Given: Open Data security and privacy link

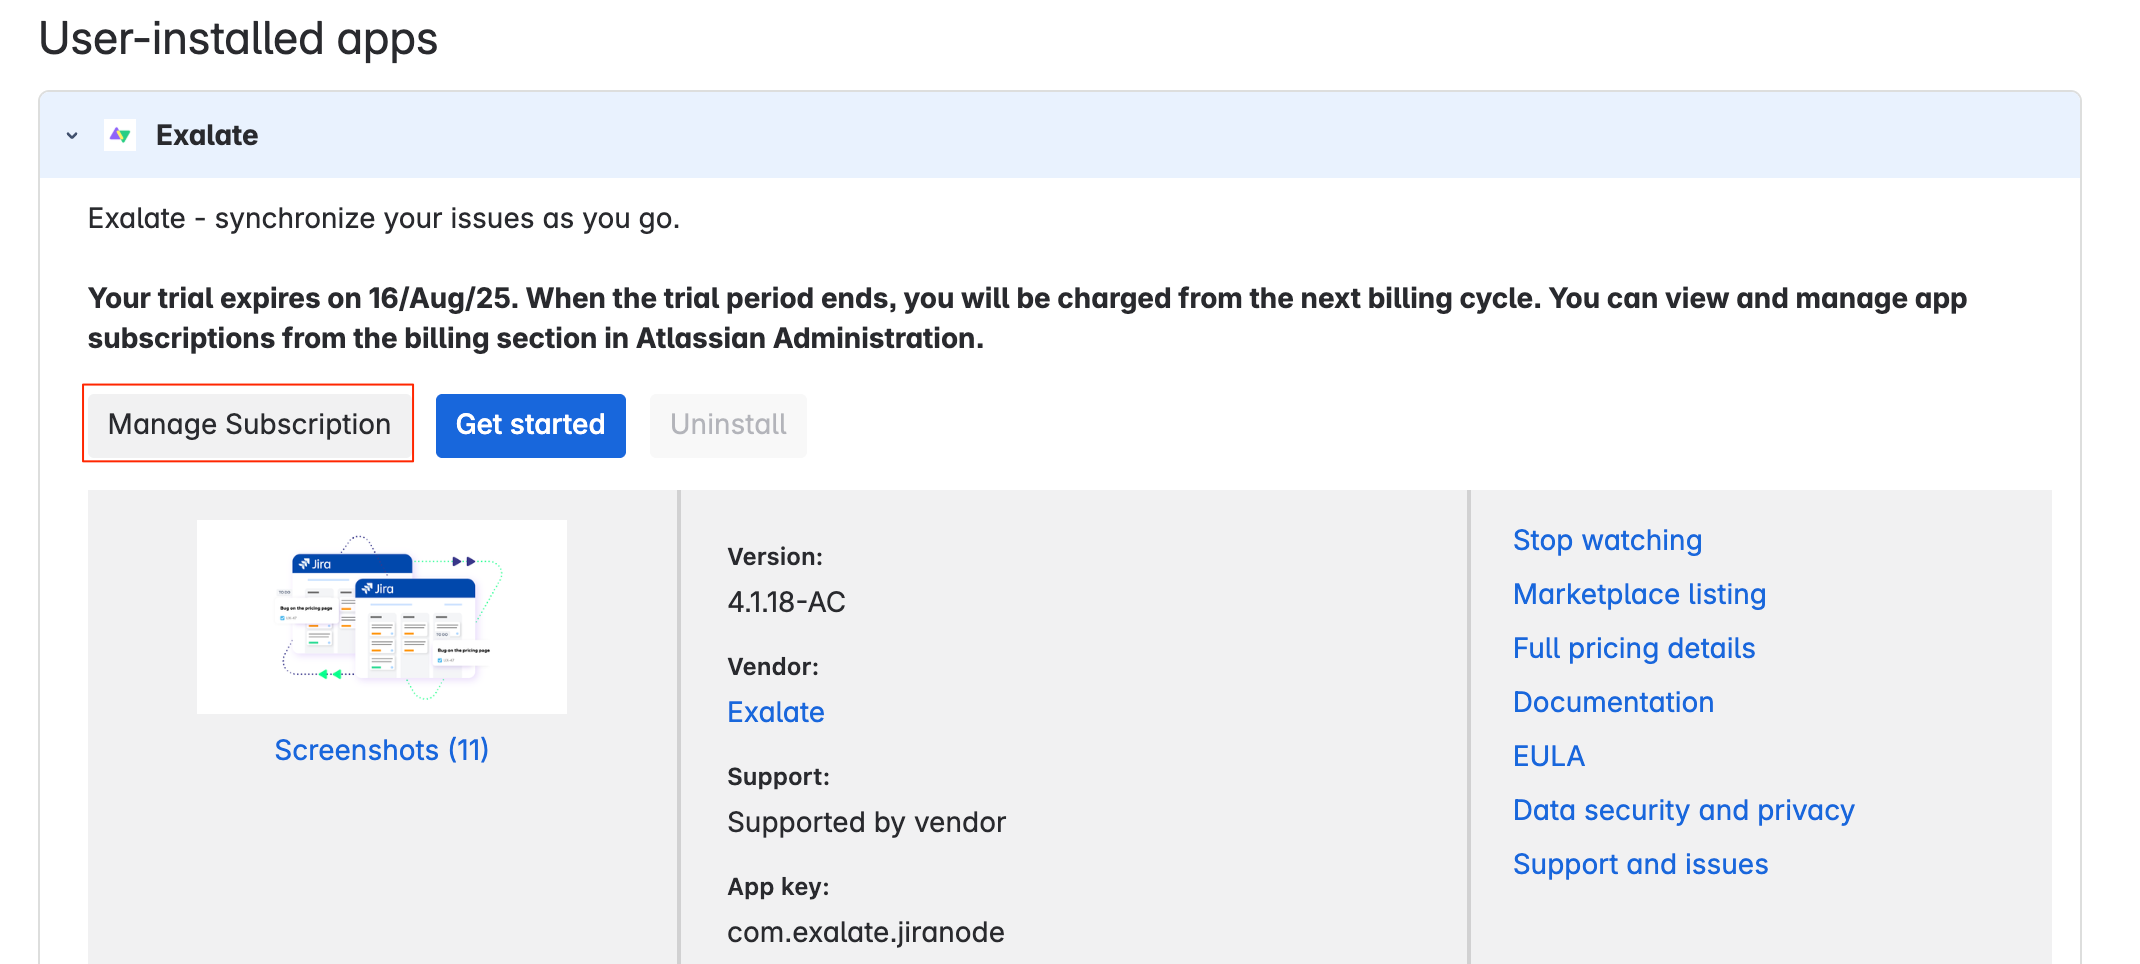Looking at the screenshot, I should point(1683,810).
